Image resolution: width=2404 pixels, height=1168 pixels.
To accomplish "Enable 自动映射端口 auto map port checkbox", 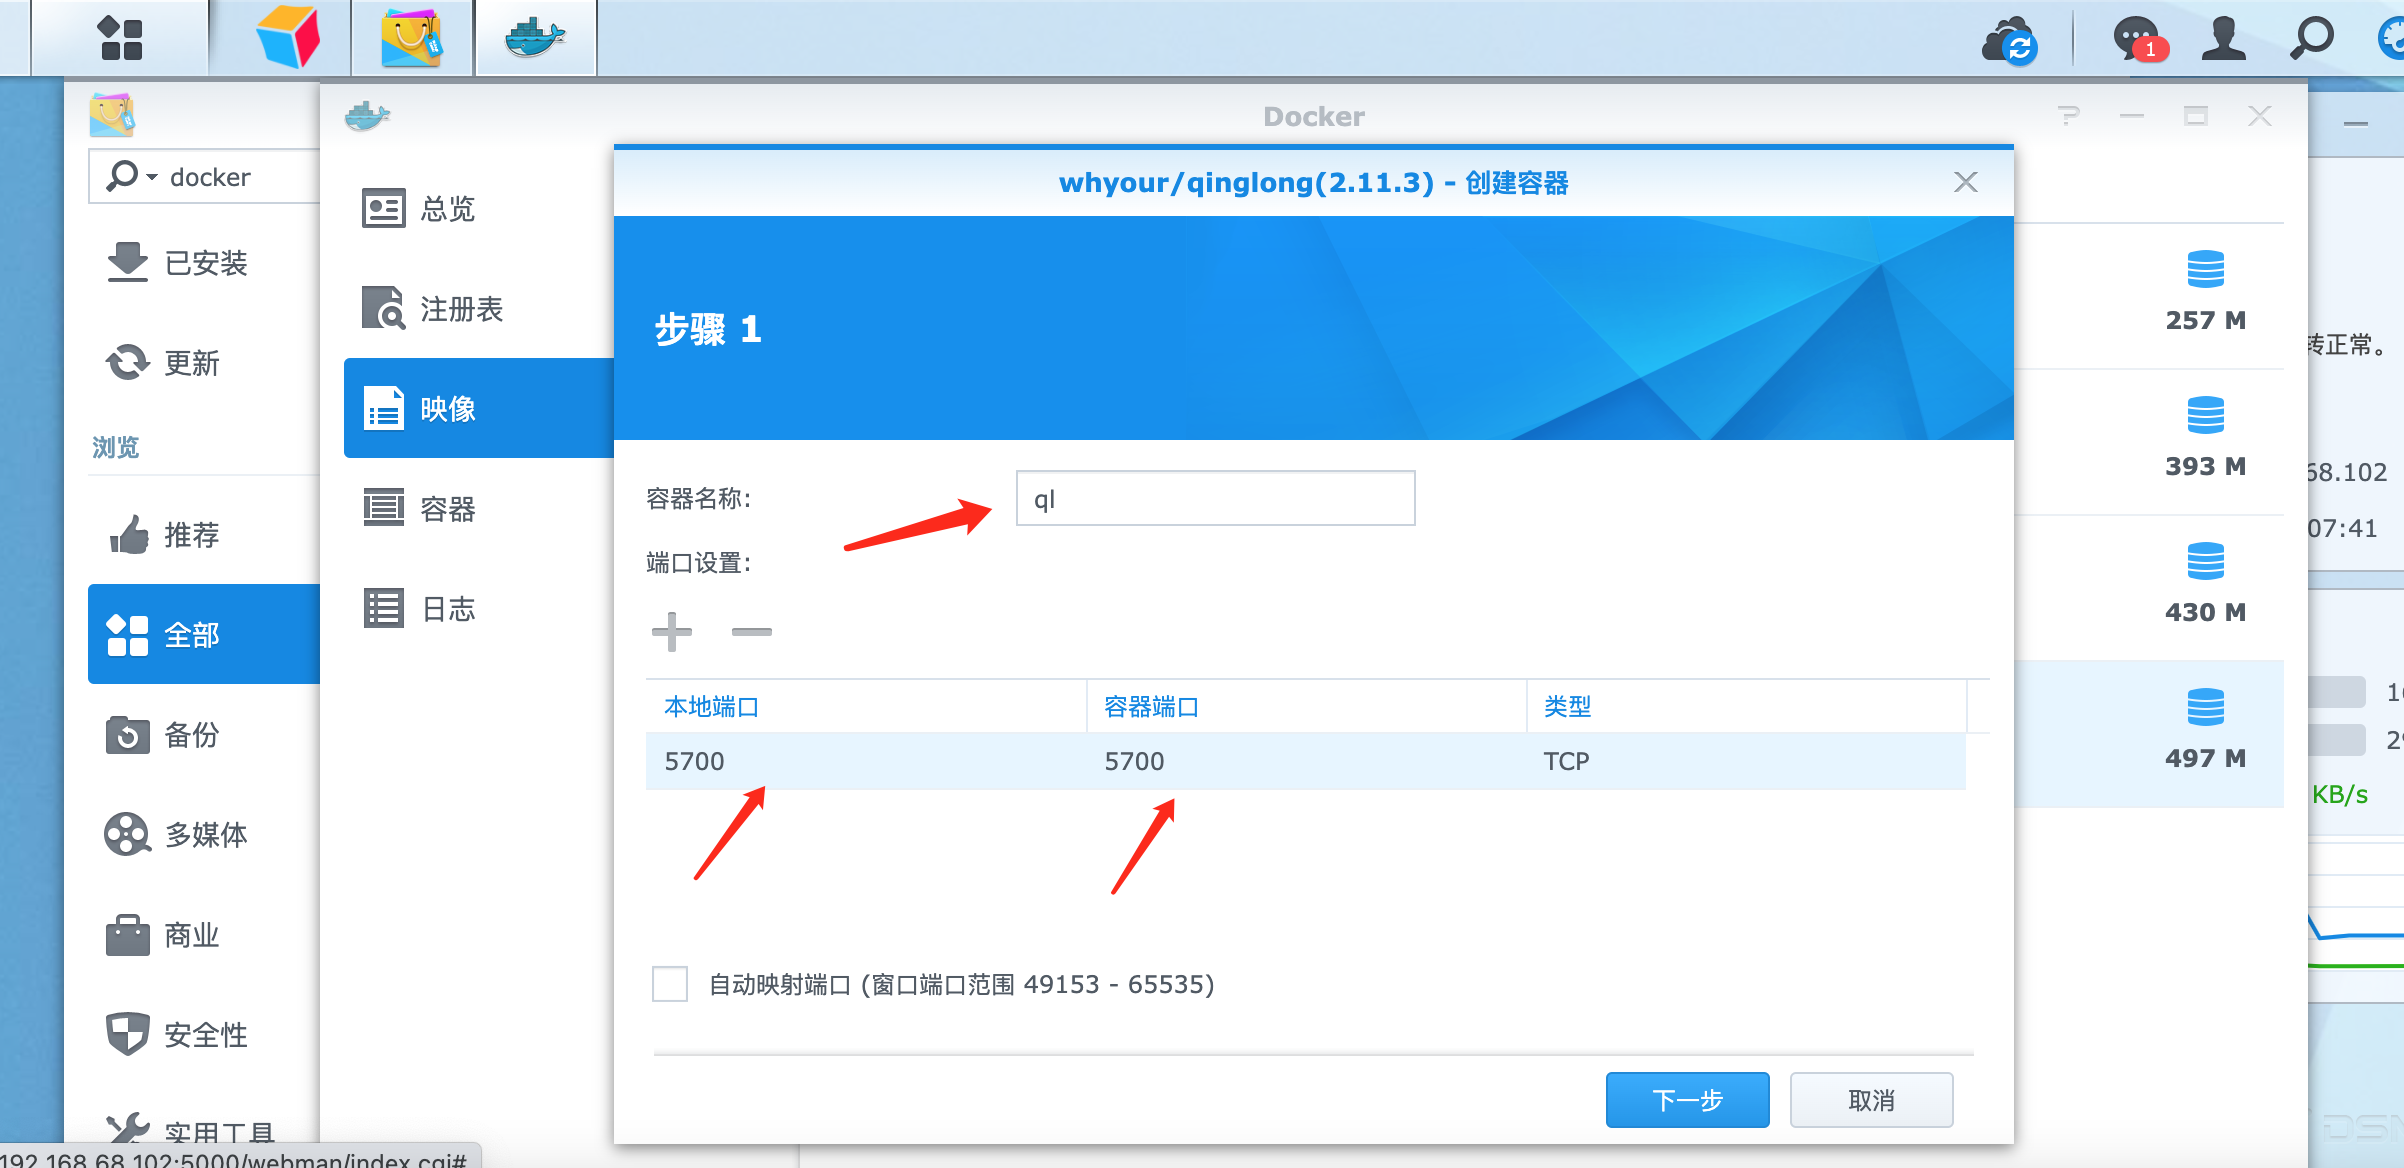I will pos(670,984).
